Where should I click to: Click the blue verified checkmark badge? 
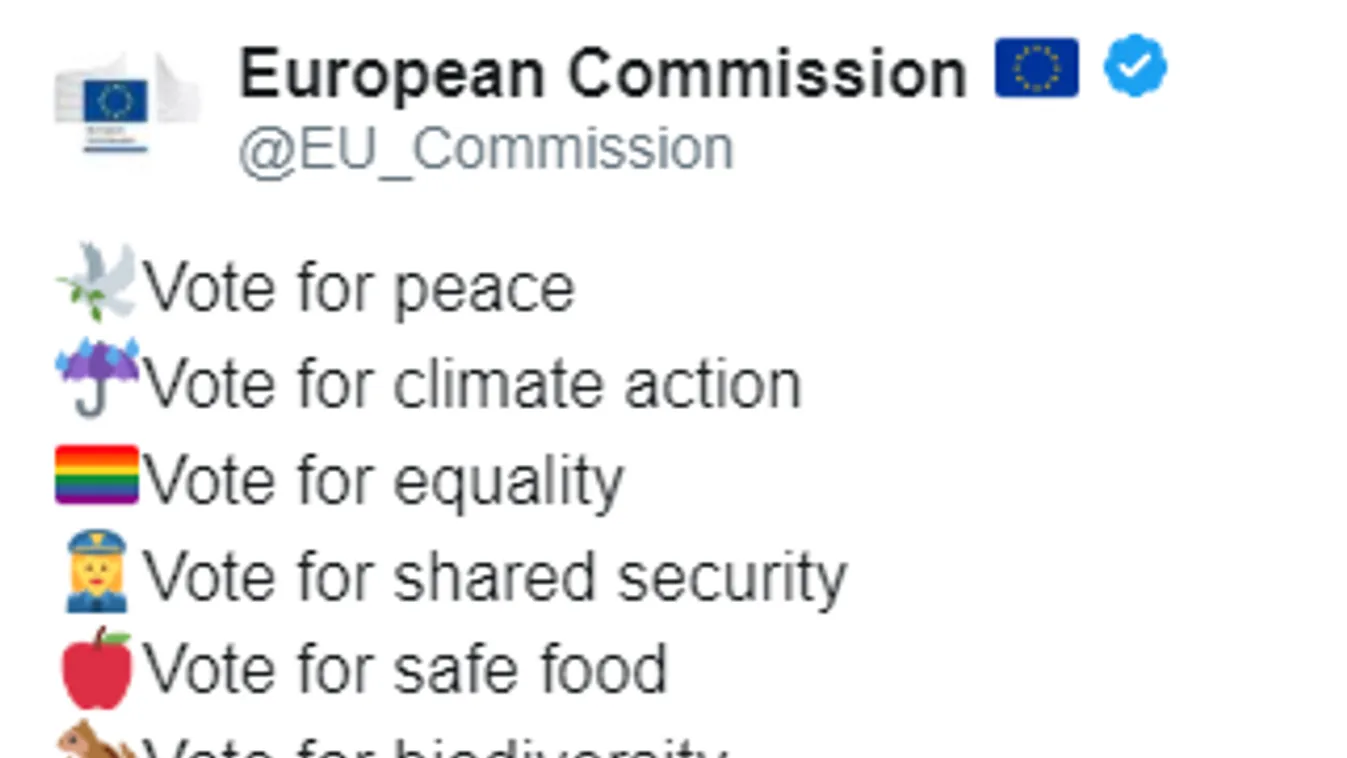point(1134,66)
